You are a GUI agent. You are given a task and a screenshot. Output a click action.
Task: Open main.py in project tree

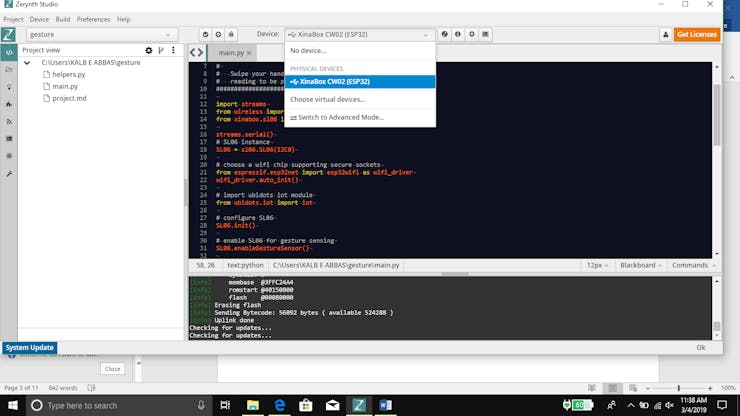tap(65, 86)
